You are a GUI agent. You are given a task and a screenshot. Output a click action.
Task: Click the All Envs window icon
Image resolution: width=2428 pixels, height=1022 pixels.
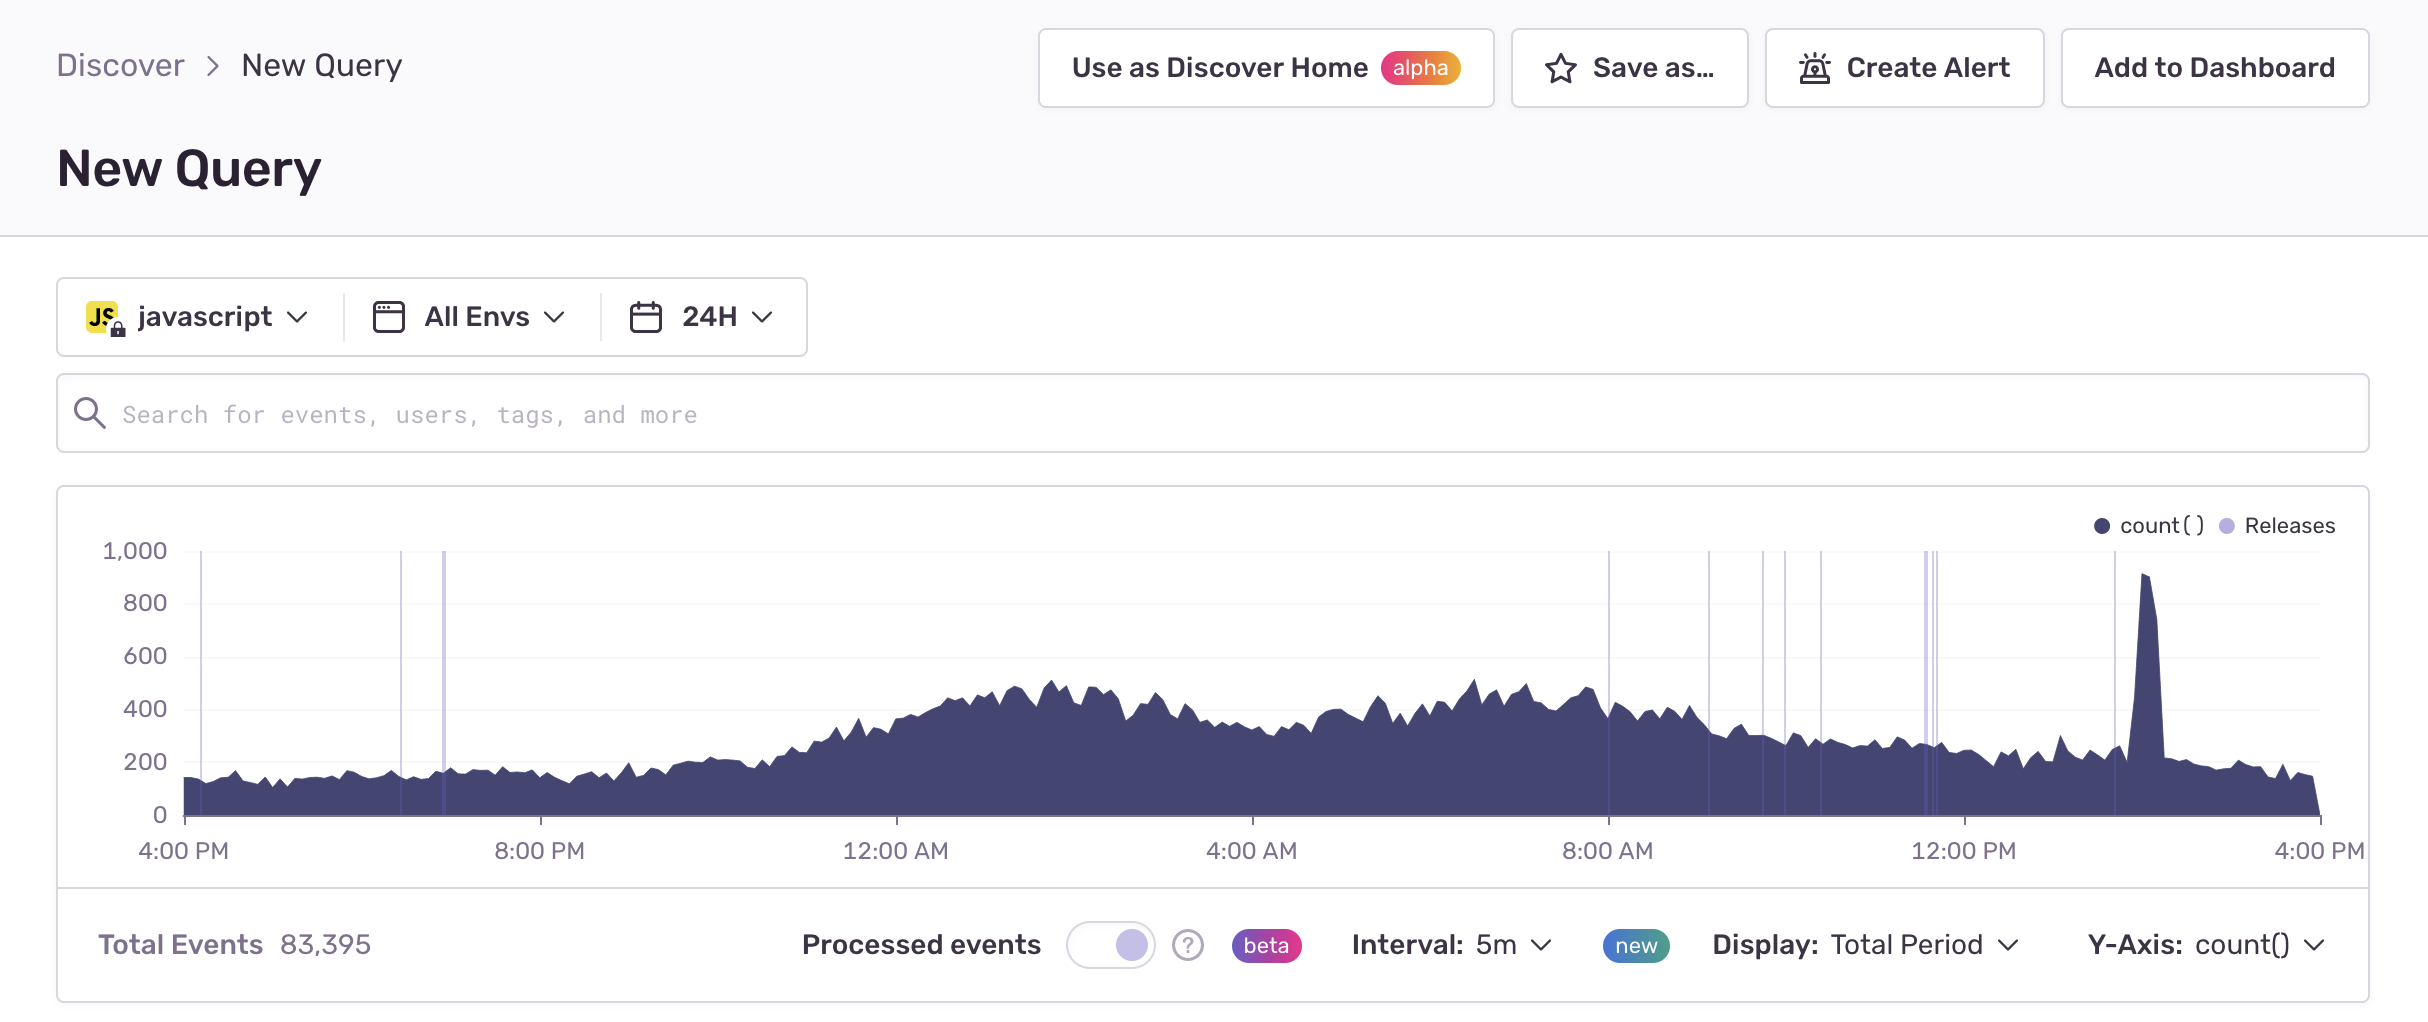[x=389, y=317]
